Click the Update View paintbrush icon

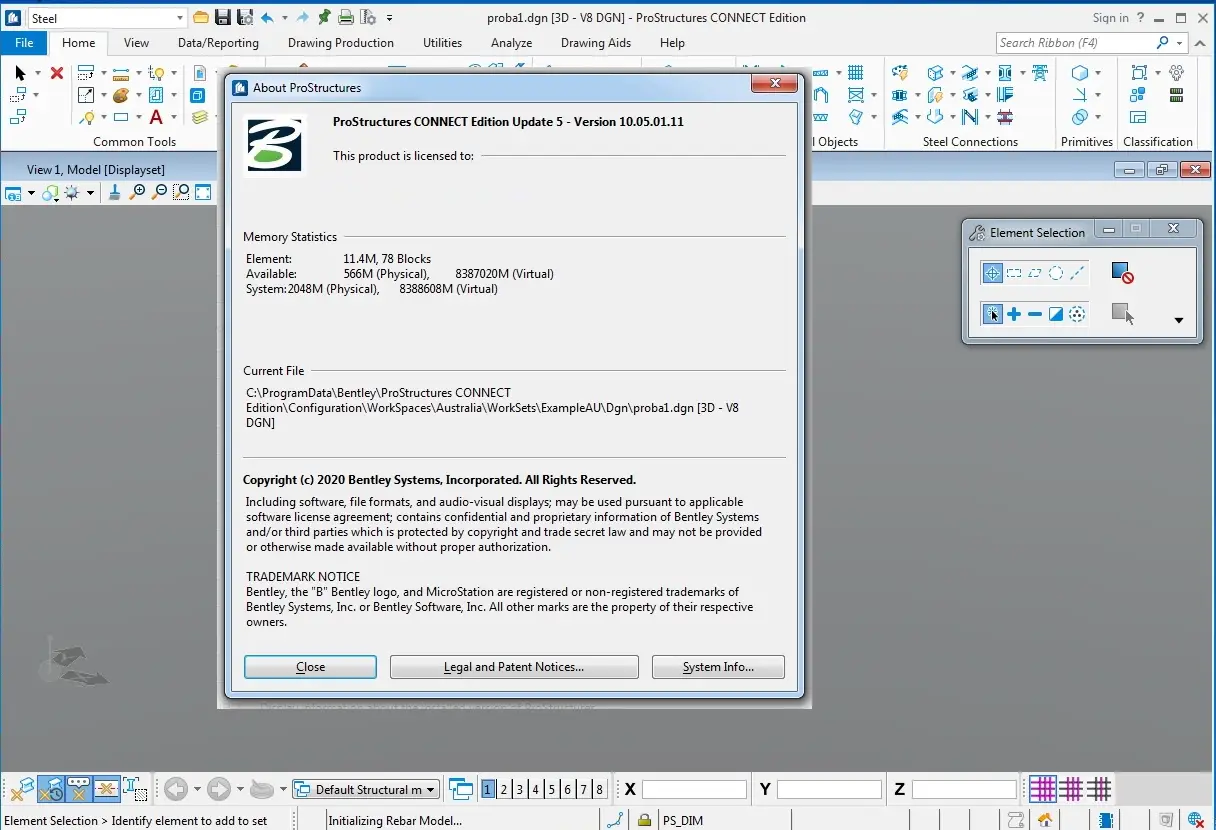click(x=115, y=192)
